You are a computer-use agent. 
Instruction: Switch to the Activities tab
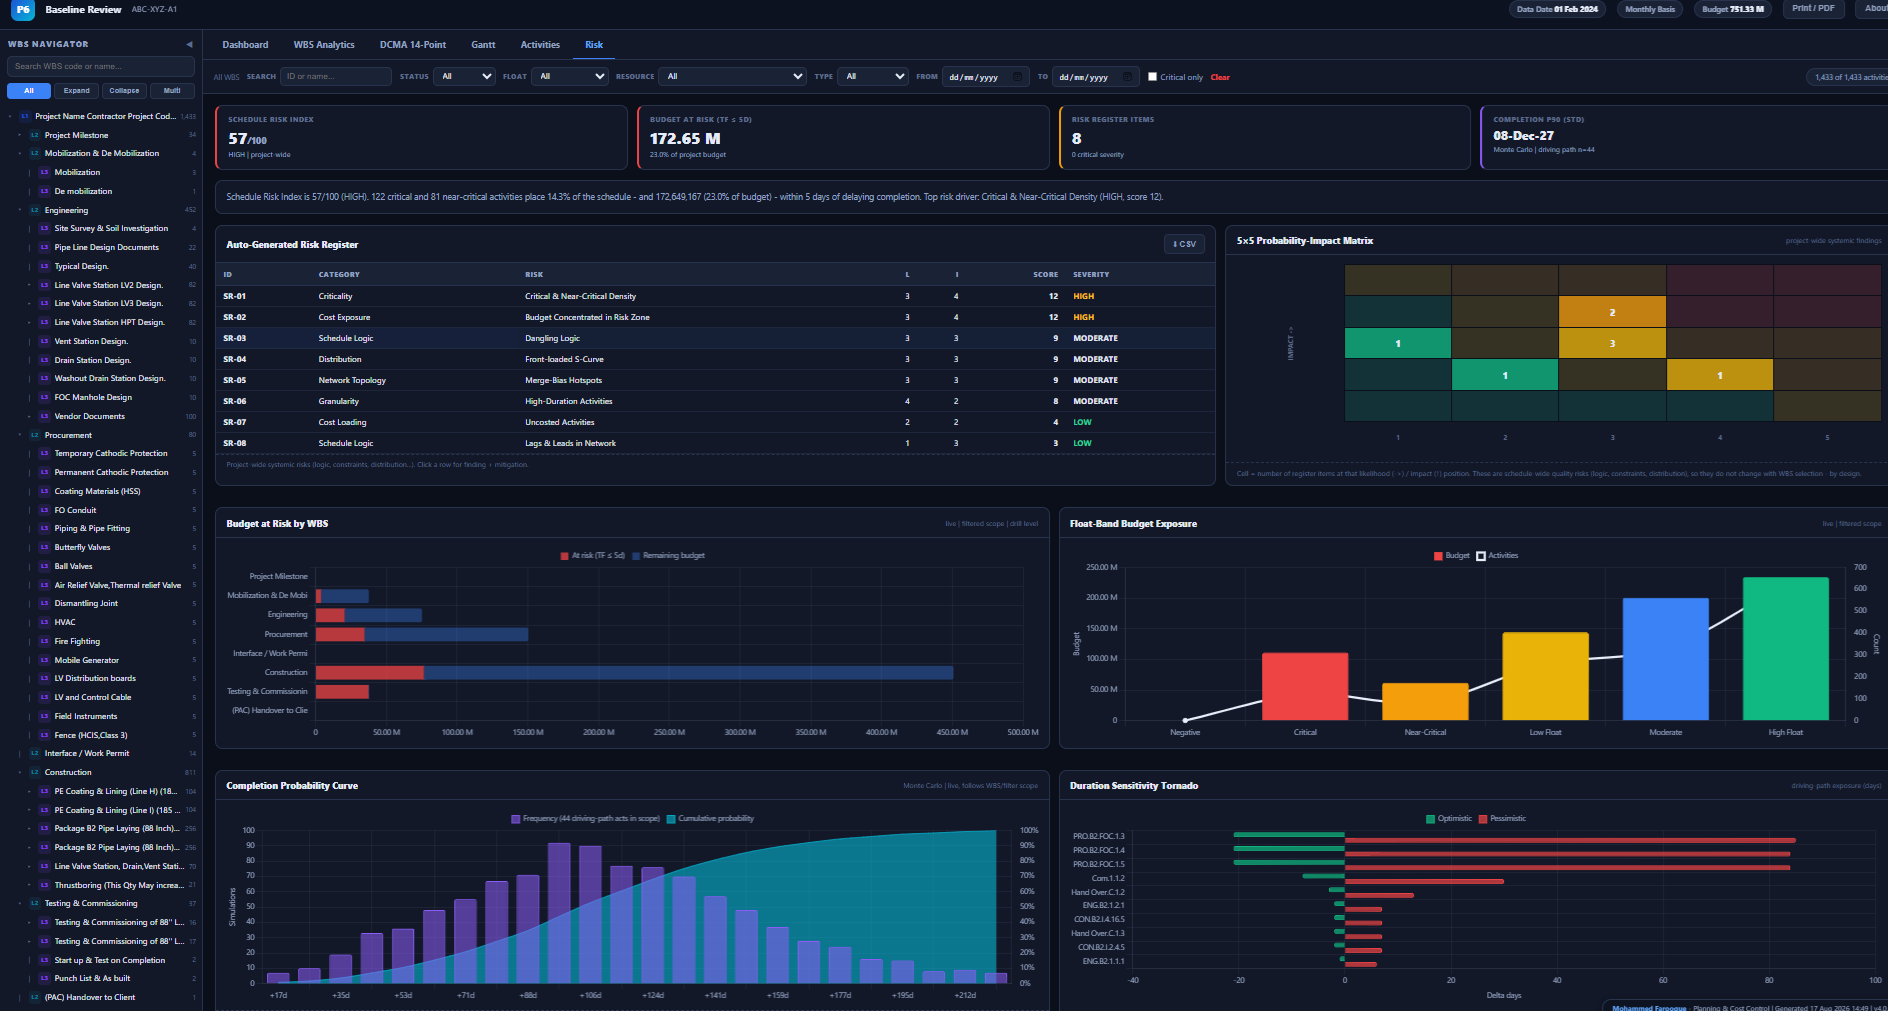[x=540, y=45]
